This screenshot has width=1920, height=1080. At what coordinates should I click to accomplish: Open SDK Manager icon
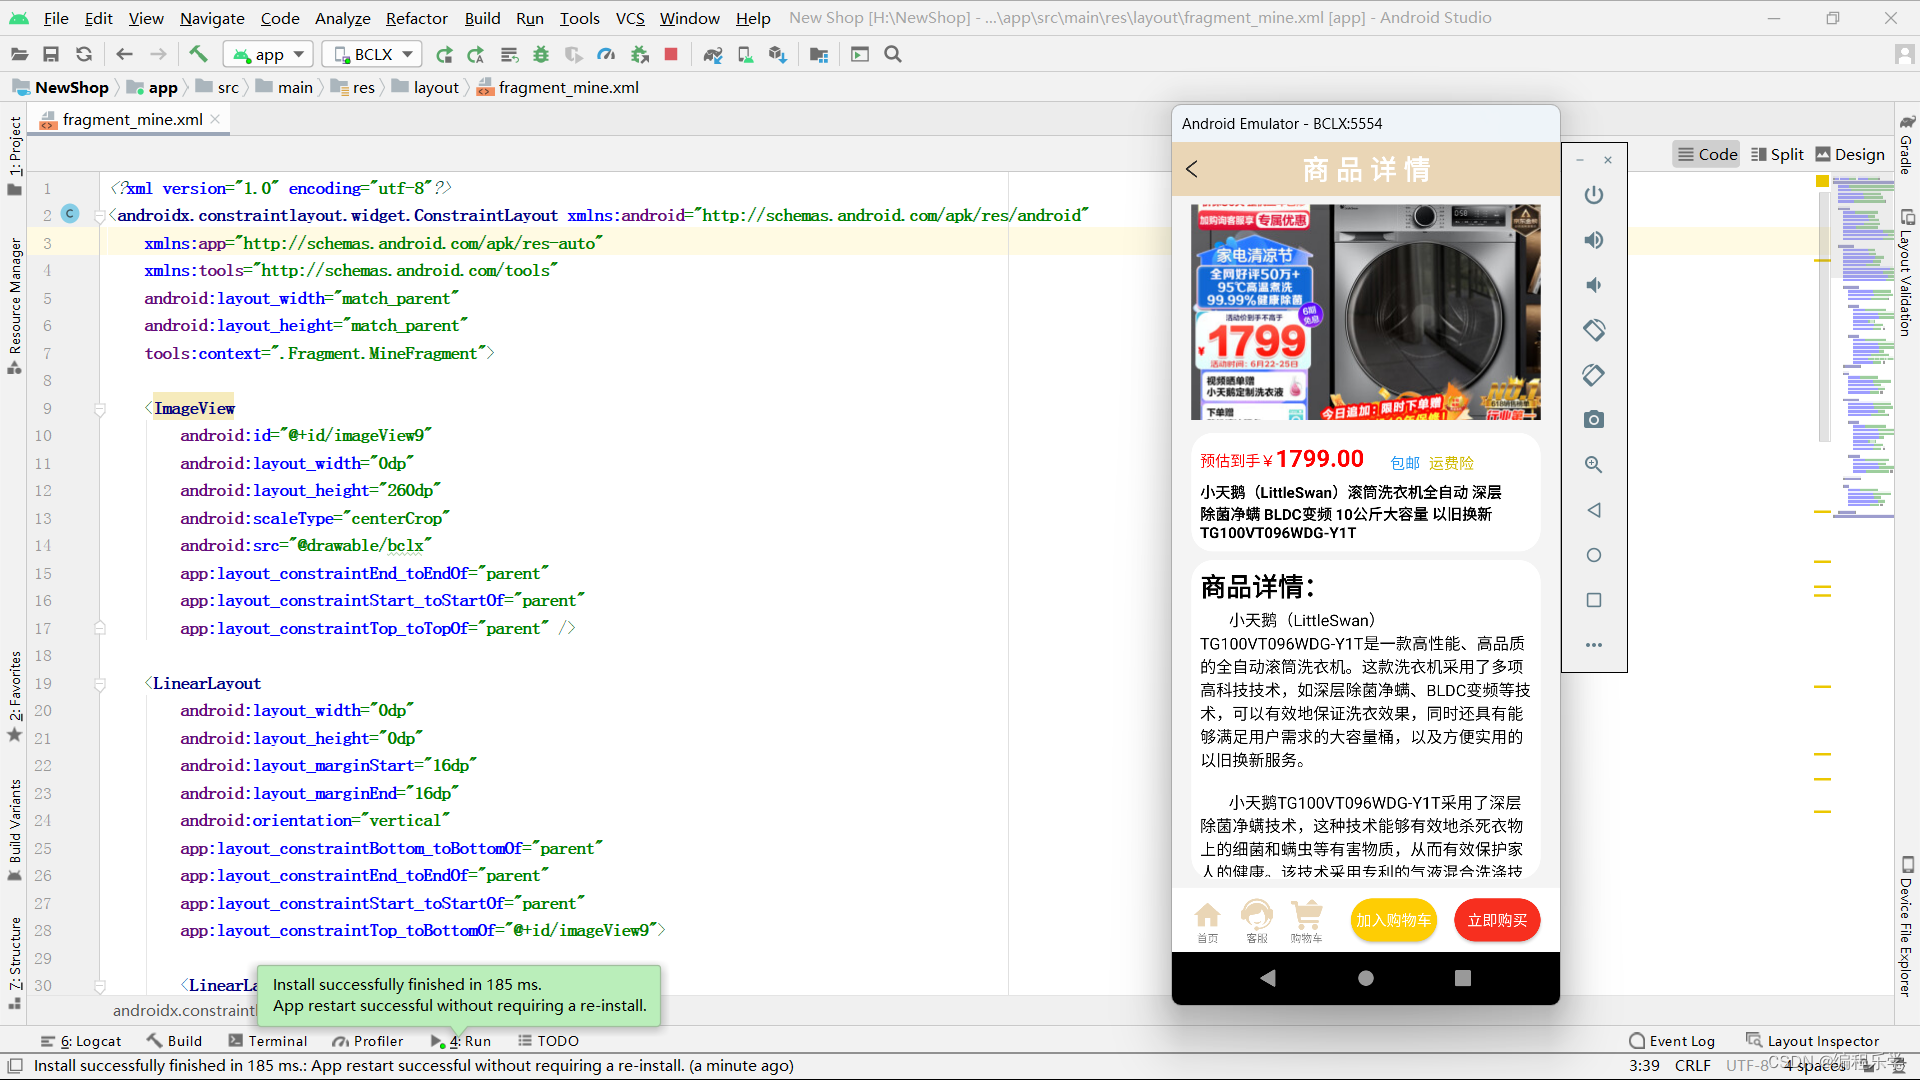(x=777, y=54)
